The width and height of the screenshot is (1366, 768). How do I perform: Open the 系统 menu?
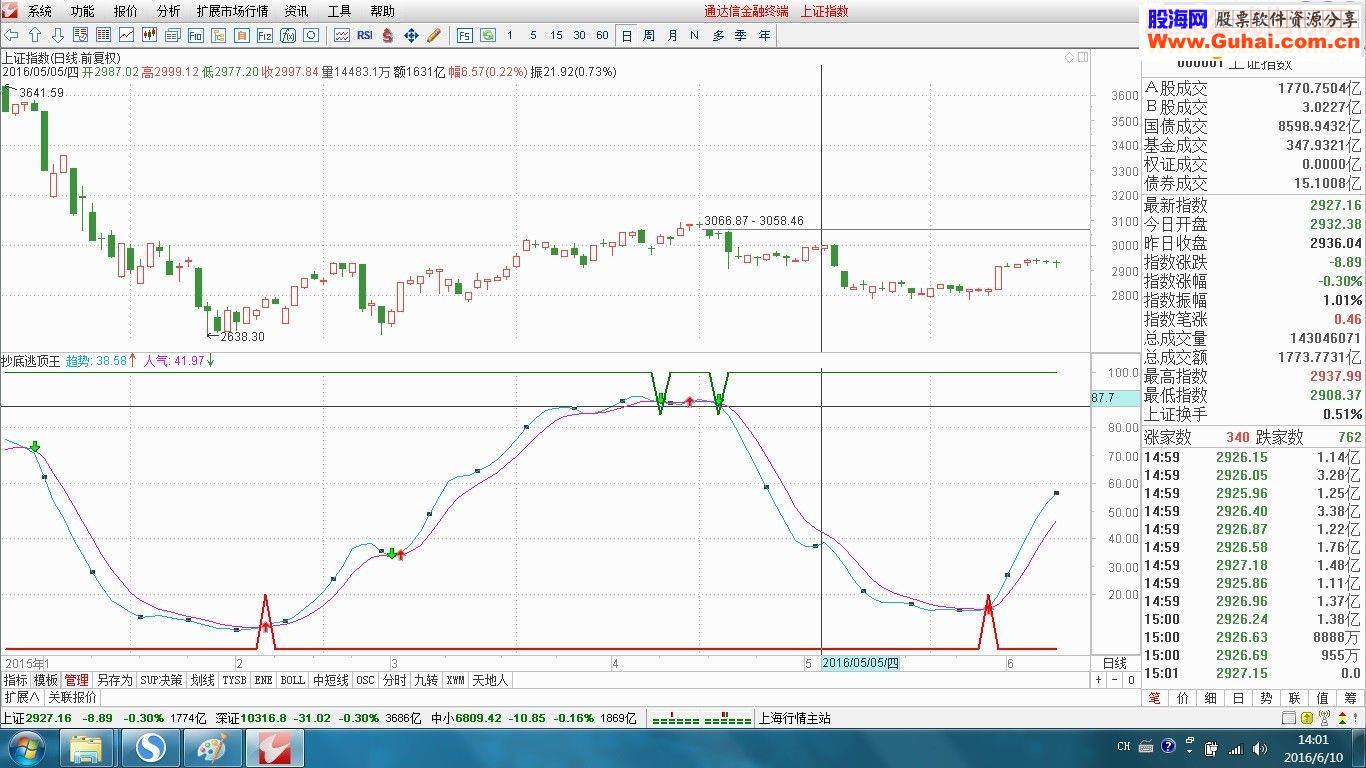[x=40, y=11]
